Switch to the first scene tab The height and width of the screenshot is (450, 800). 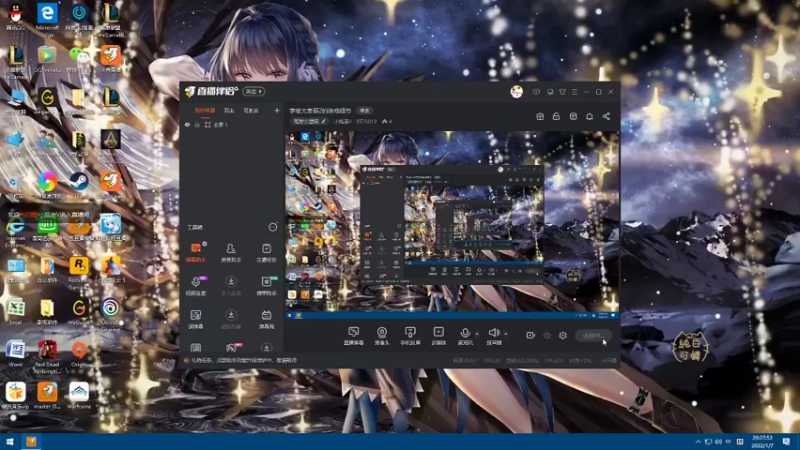pyautogui.click(x=205, y=110)
